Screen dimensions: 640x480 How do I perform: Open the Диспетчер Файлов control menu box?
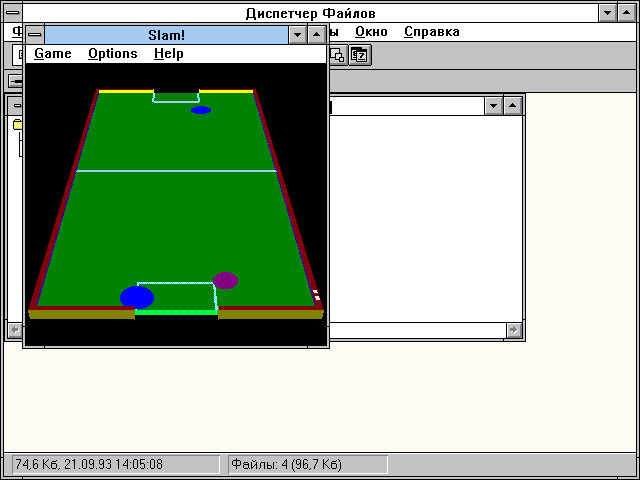point(13,13)
